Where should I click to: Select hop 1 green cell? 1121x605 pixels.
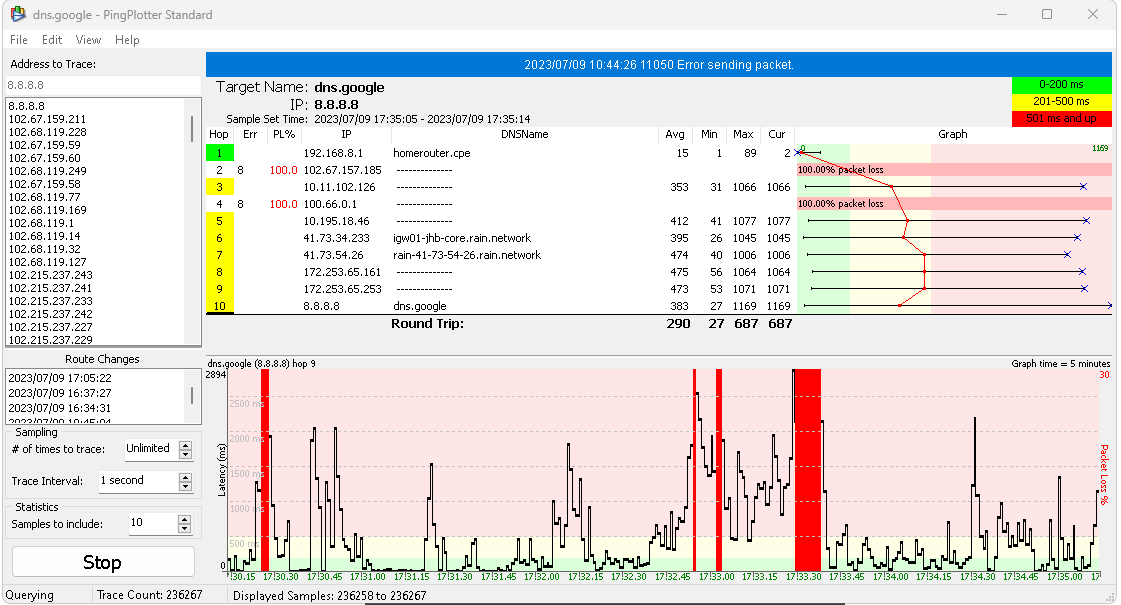coord(219,153)
